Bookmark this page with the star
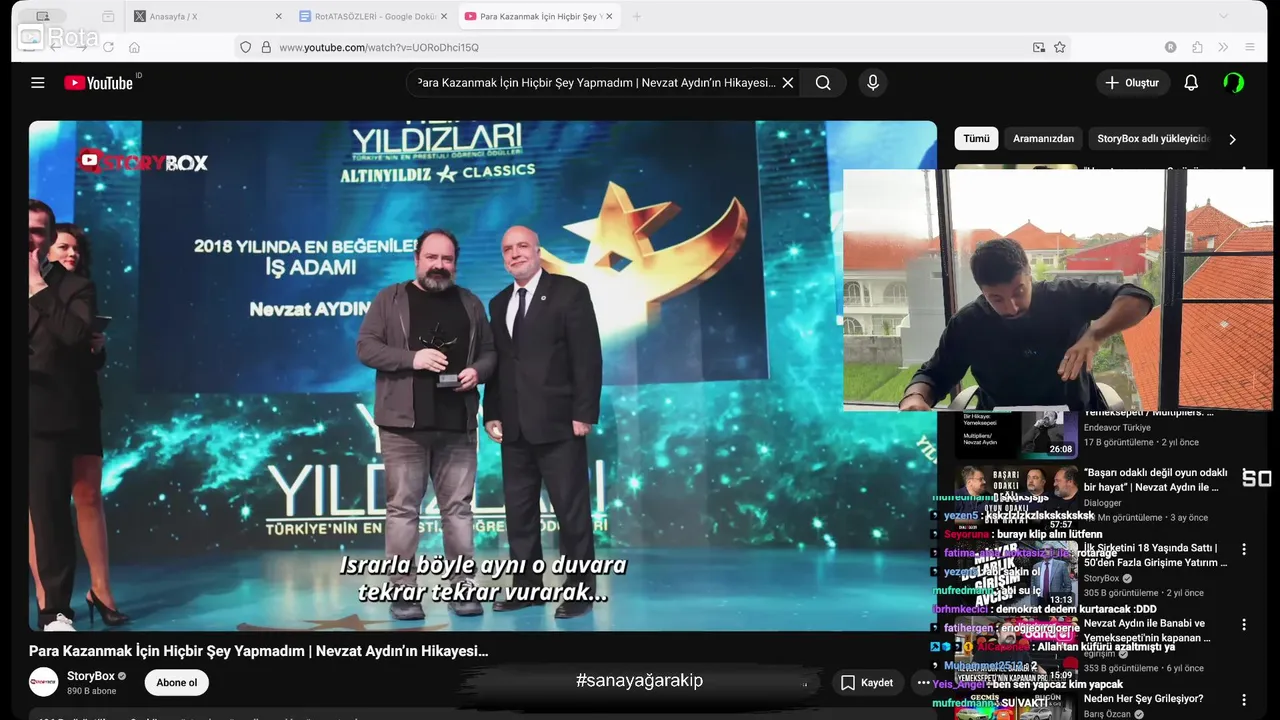The height and width of the screenshot is (720, 1280). 1060,47
